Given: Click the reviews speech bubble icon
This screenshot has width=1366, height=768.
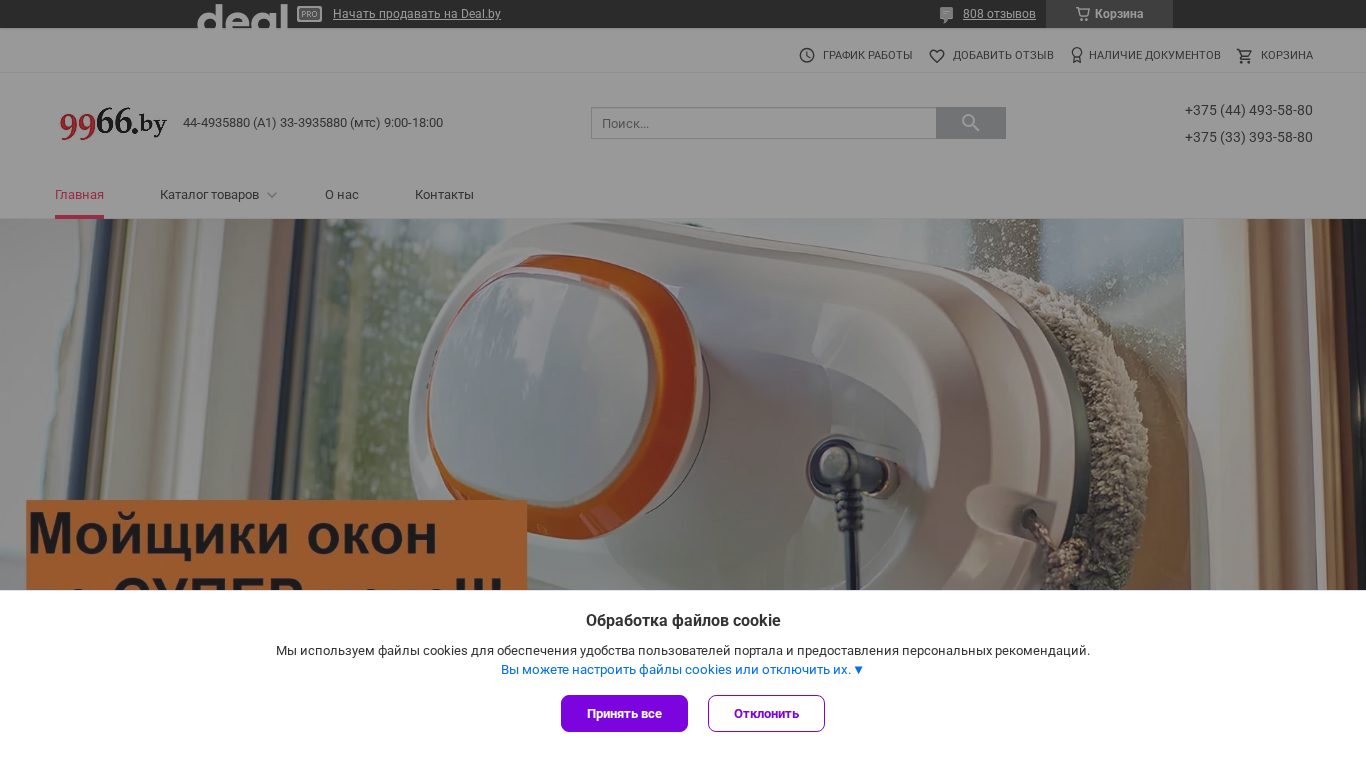Looking at the screenshot, I should coord(946,15).
